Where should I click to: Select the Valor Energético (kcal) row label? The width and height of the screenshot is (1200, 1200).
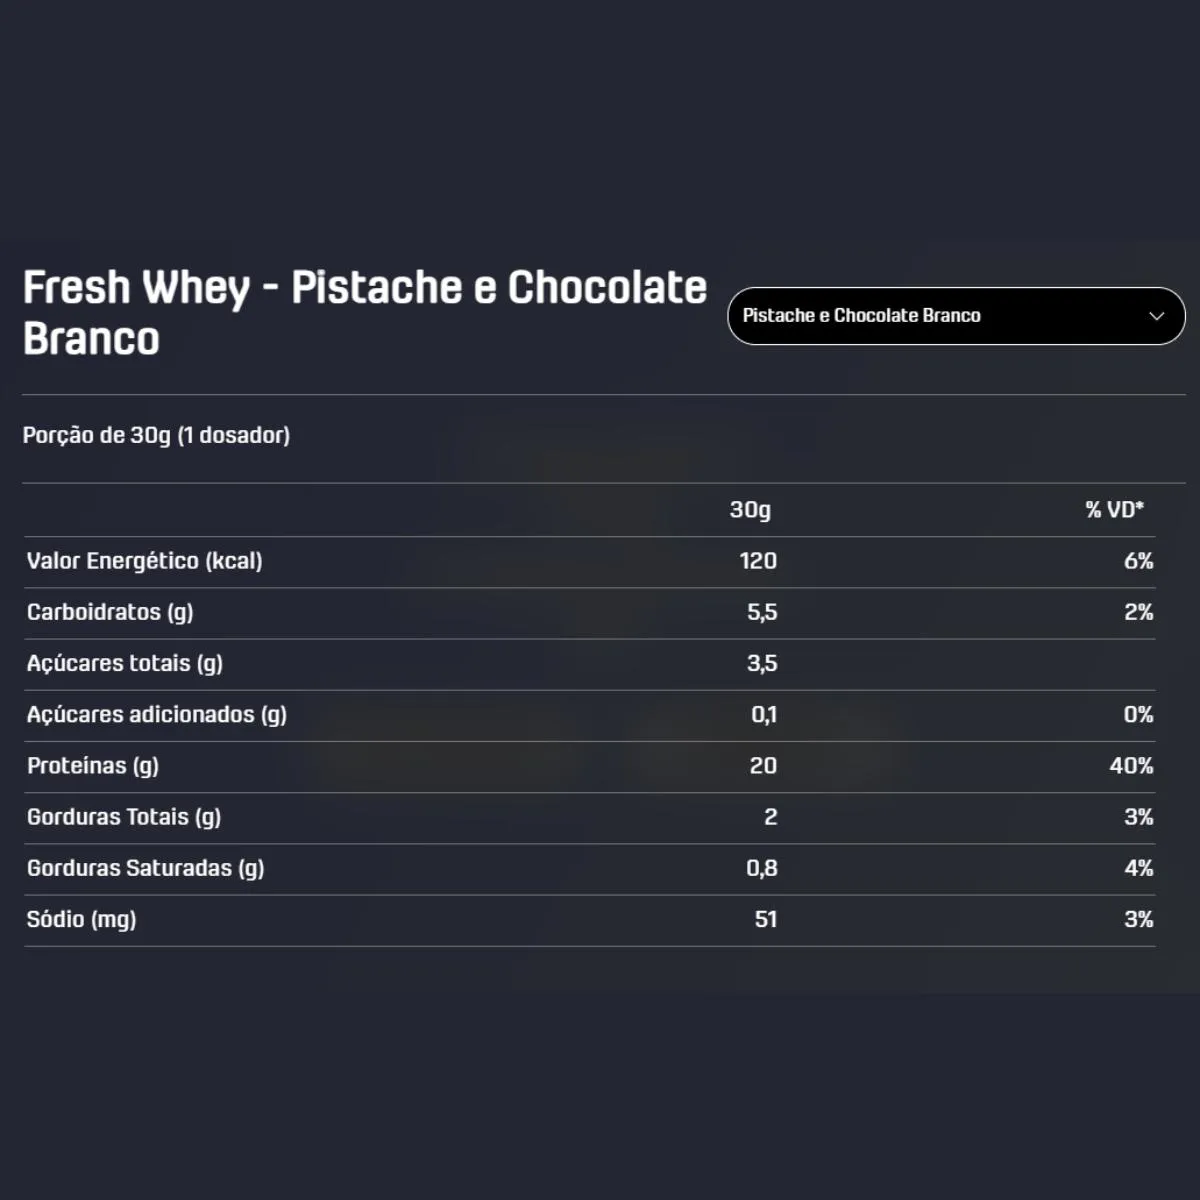coord(144,561)
